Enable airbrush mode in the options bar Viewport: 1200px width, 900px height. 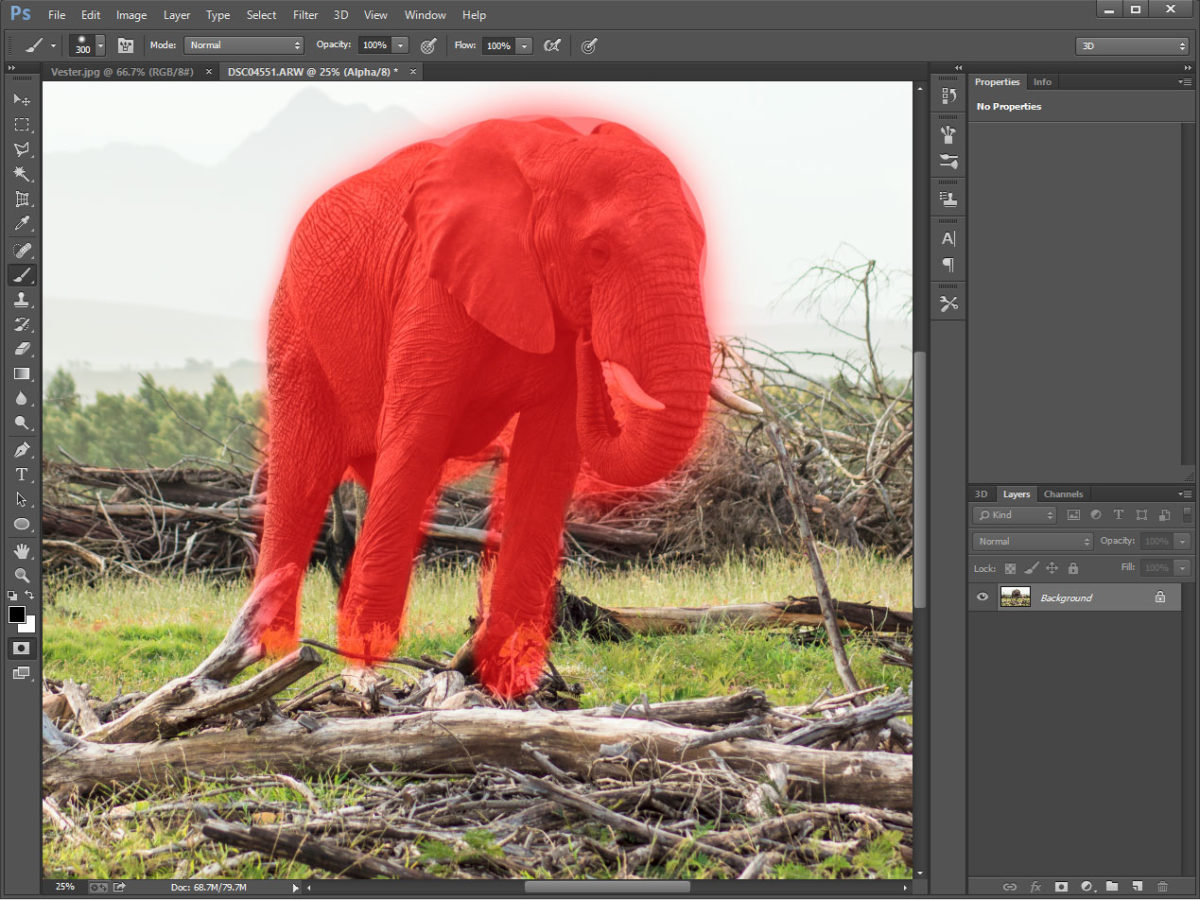point(551,45)
